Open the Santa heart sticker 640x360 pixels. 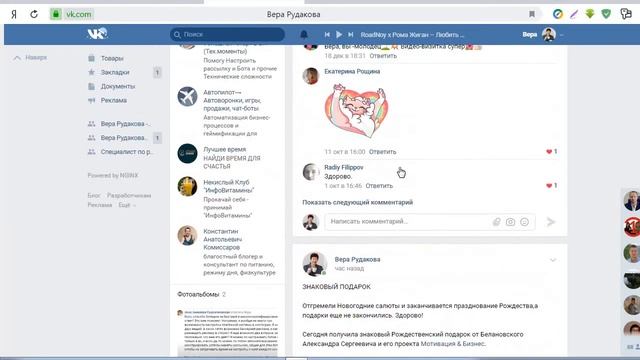(357, 111)
